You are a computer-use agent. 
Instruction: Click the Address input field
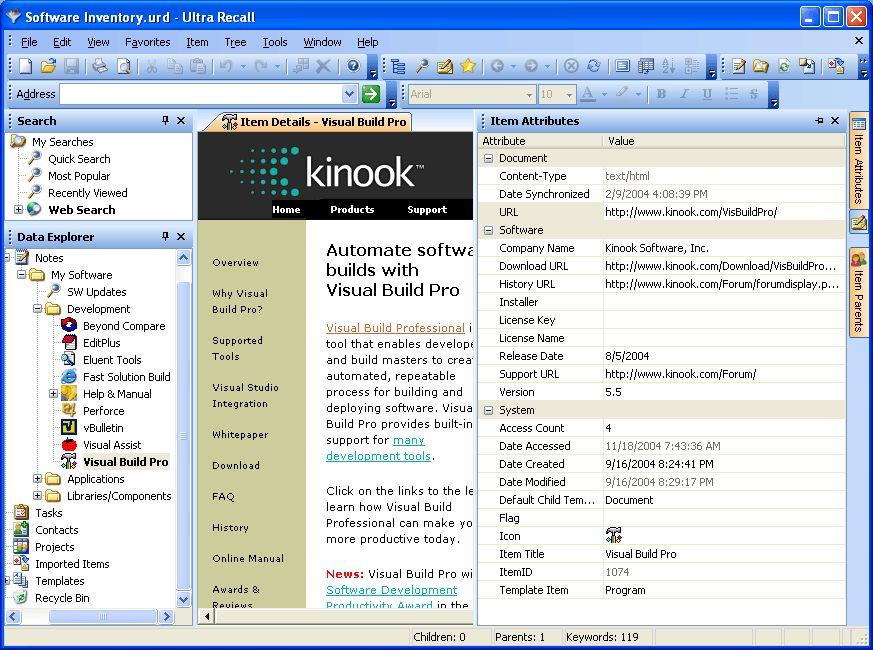pos(200,94)
